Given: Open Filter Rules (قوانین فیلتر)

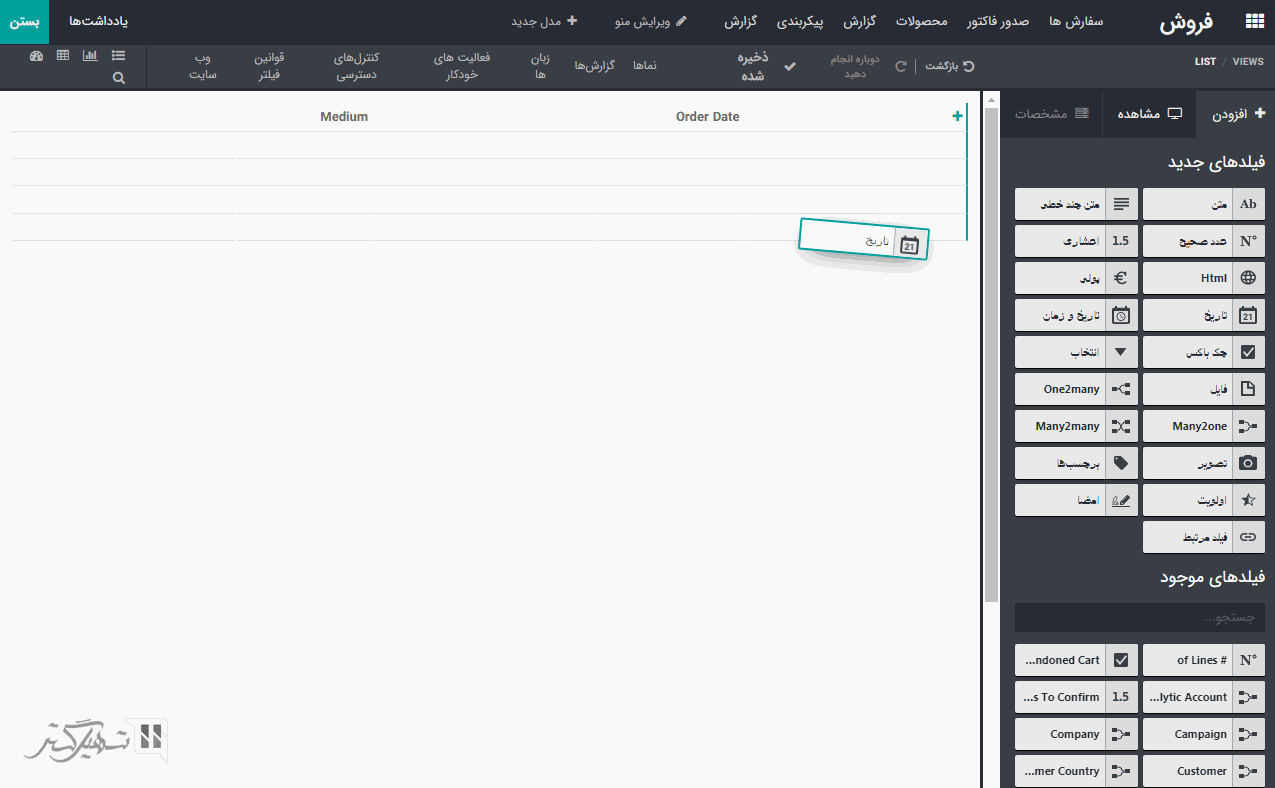Looking at the screenshot, I should 268,66.
